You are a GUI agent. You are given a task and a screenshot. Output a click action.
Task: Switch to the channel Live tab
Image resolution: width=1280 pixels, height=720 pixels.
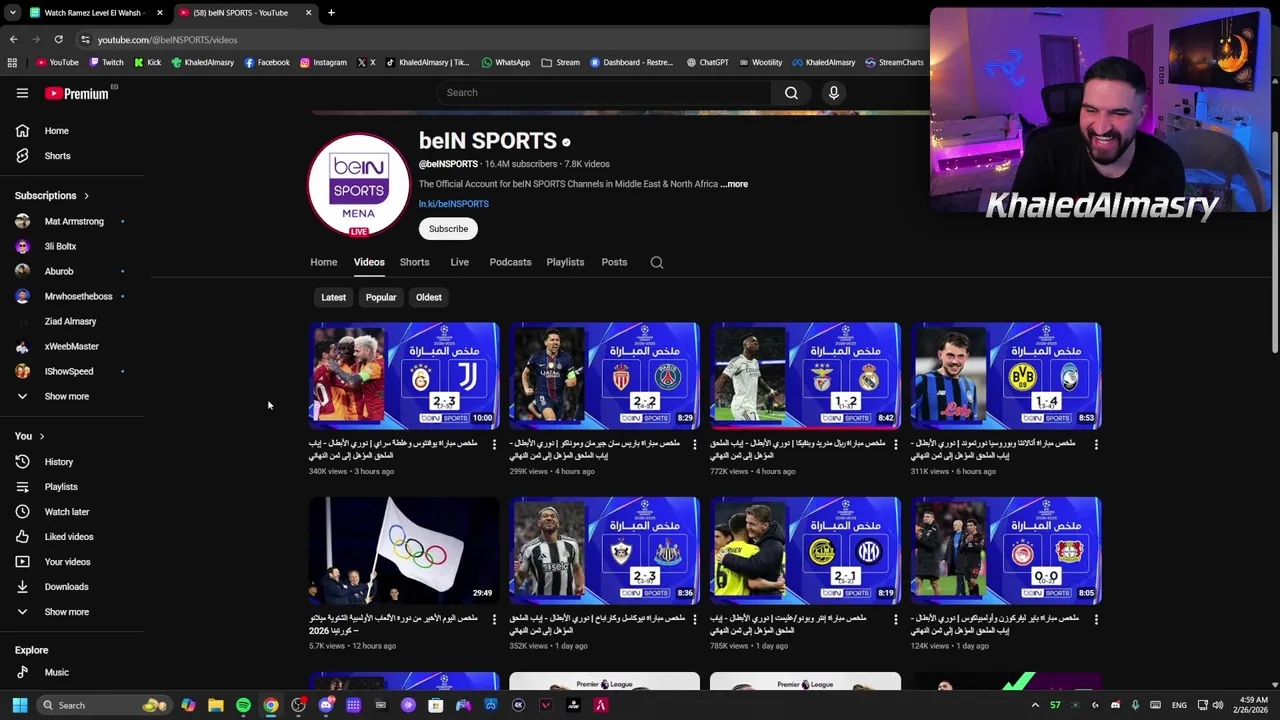click(x=459, y=262)
